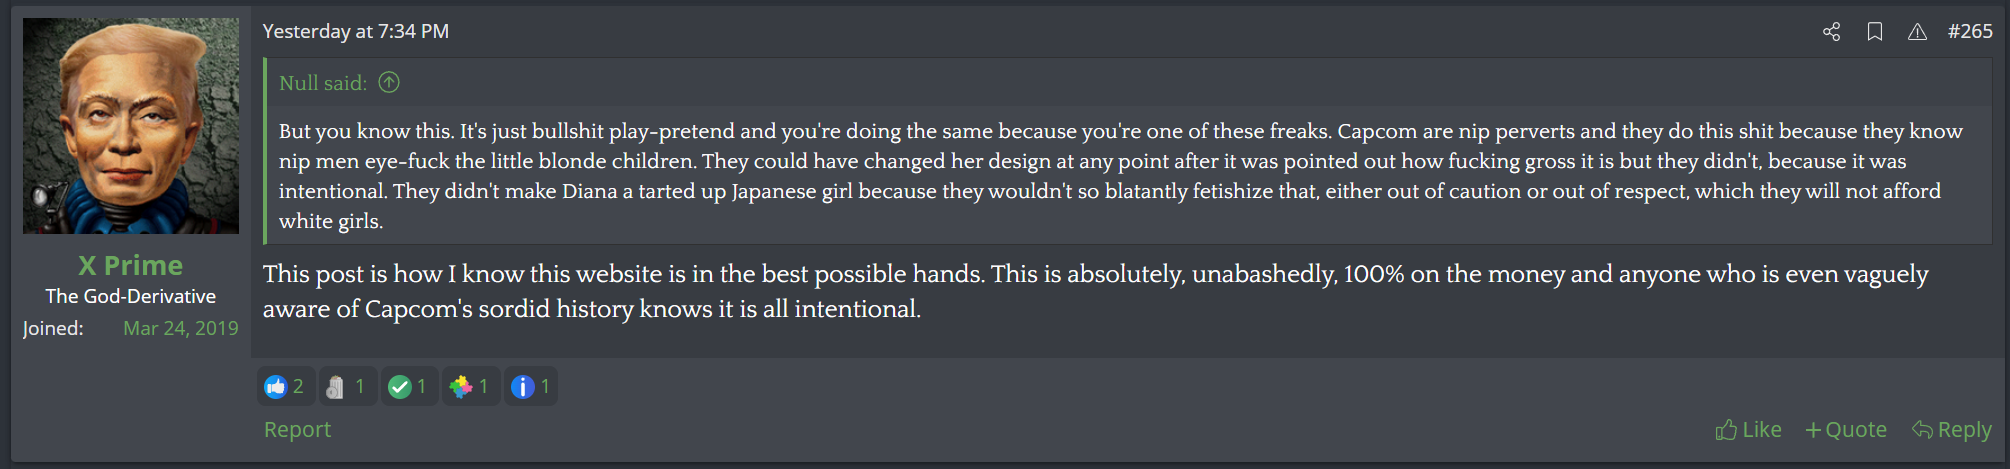Click the 'Null said:' quote header

click(x=323, y=83)
